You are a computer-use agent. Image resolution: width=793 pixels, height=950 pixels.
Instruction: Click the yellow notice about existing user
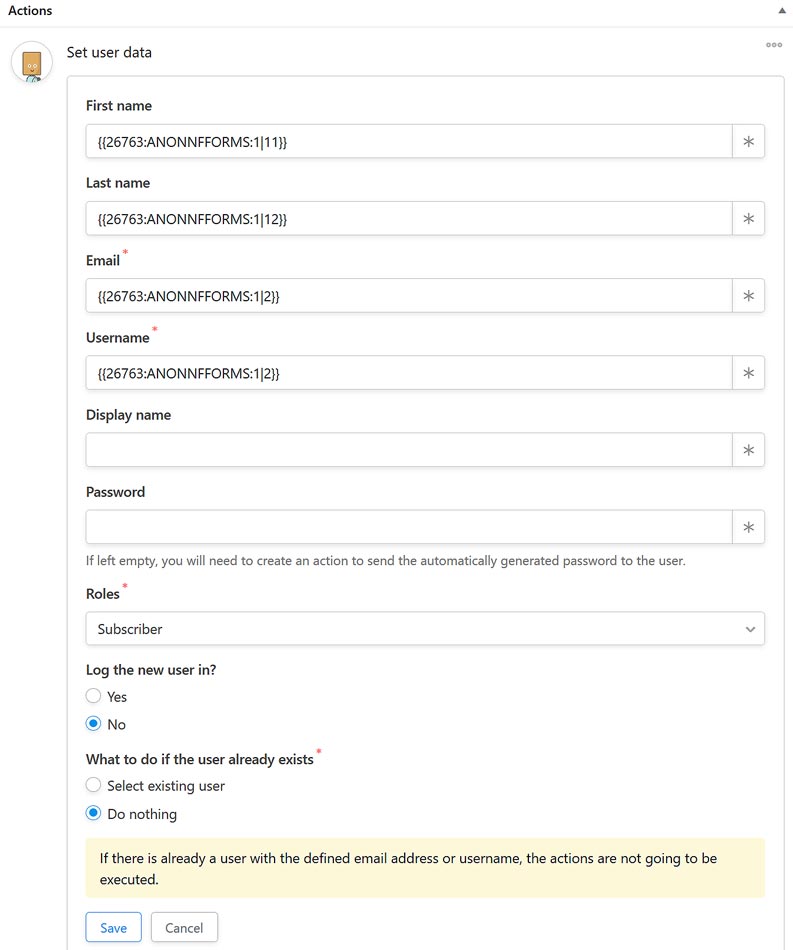pos(425,868)
